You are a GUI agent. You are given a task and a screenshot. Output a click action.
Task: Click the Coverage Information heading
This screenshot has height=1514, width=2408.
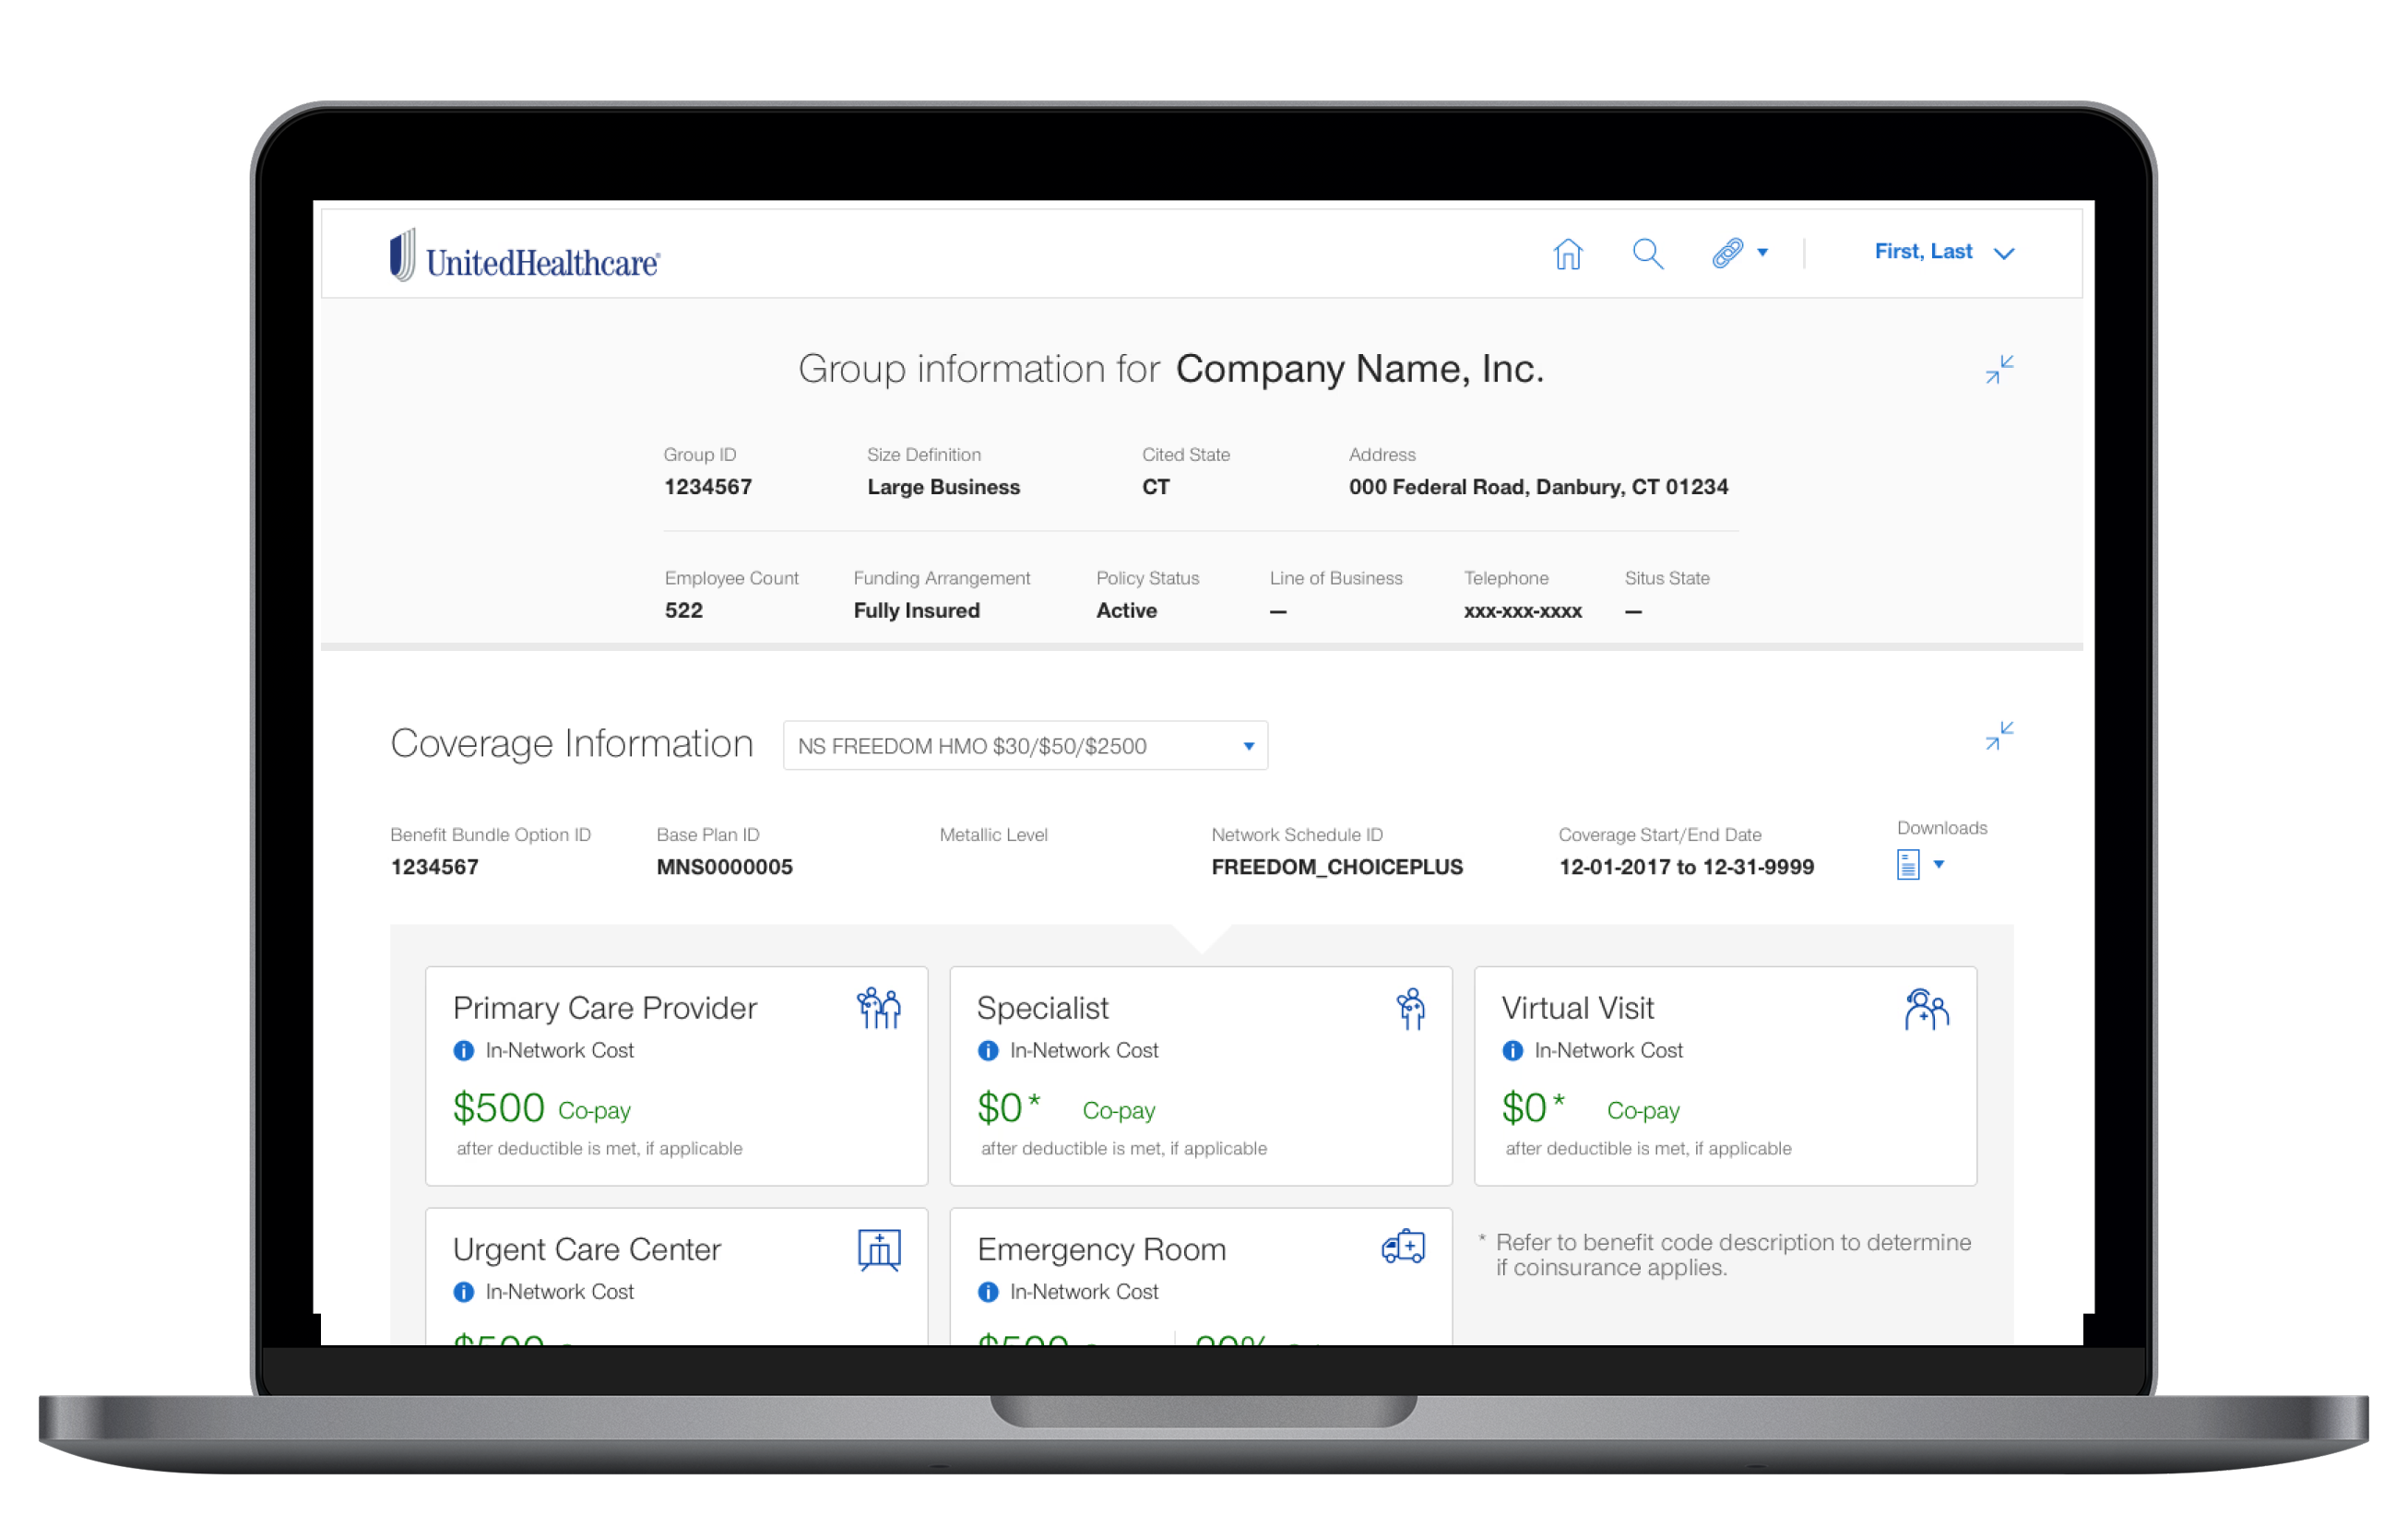[572, 744]
